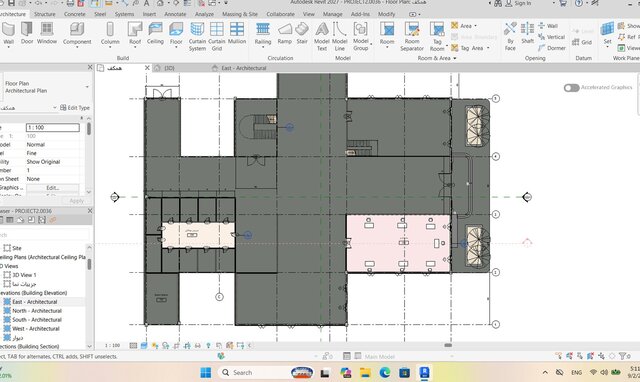This screenshot has width=640, height=382.
Task: Select the Ramp tool
Action: [284, 33]
